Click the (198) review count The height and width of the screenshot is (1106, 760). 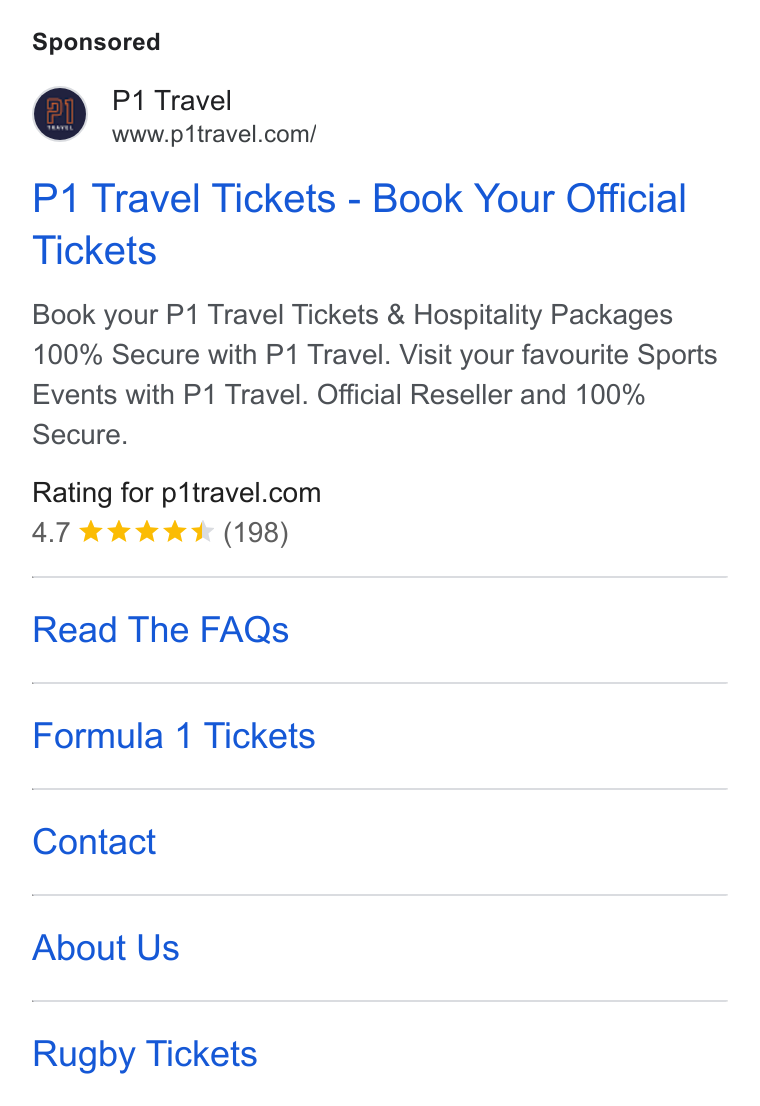click(255, 533)
